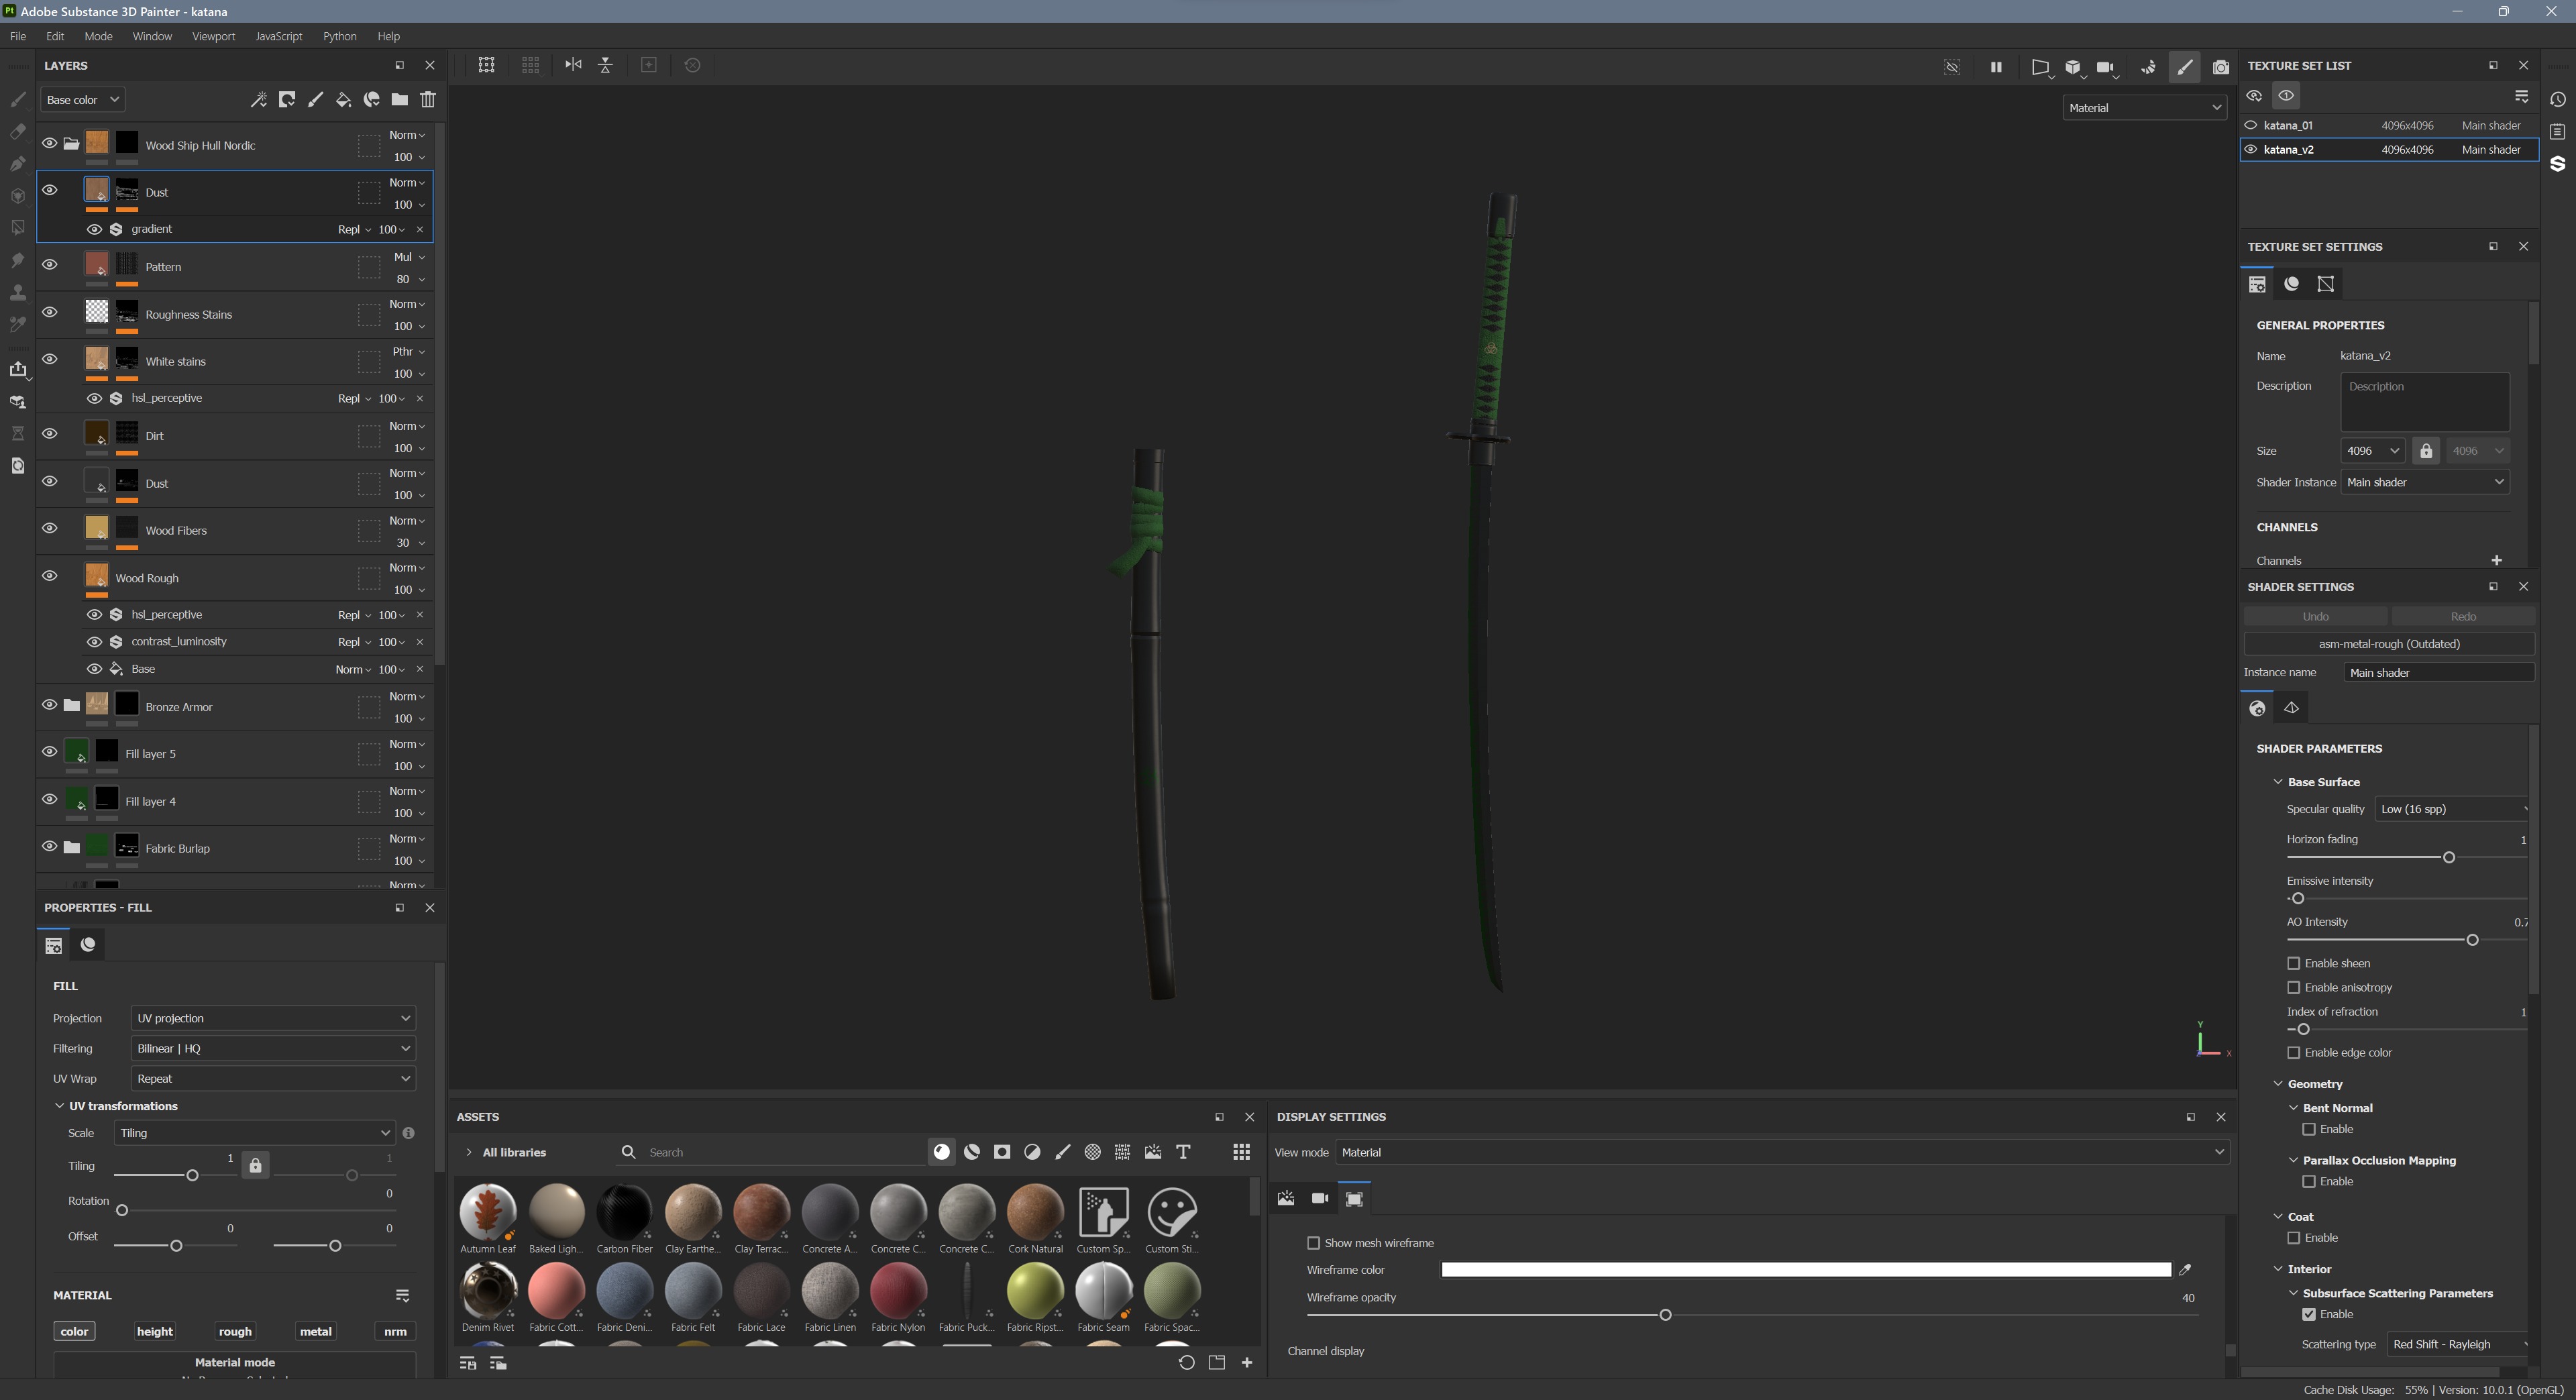Toggle visibility of Roughness Stains layer
Viewport: 2576px width, 1400px height.
point(49,312)
